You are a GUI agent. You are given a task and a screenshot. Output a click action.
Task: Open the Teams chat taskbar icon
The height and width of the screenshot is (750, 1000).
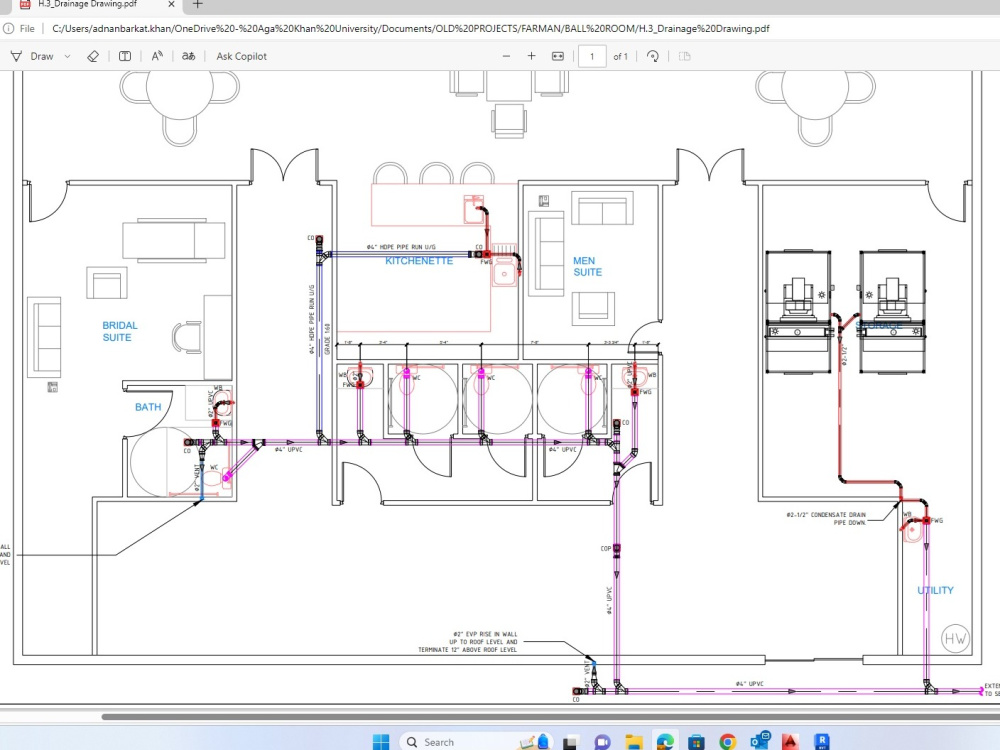click(x=602, y=742)
